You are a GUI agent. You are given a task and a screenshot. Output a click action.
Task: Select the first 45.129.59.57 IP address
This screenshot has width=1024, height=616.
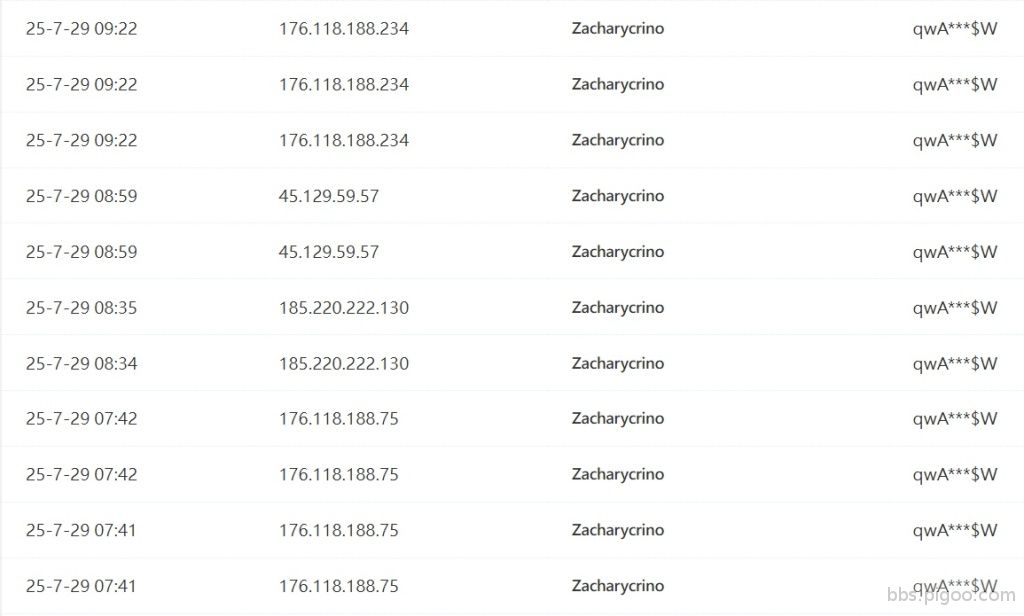(x=329, y=196)
